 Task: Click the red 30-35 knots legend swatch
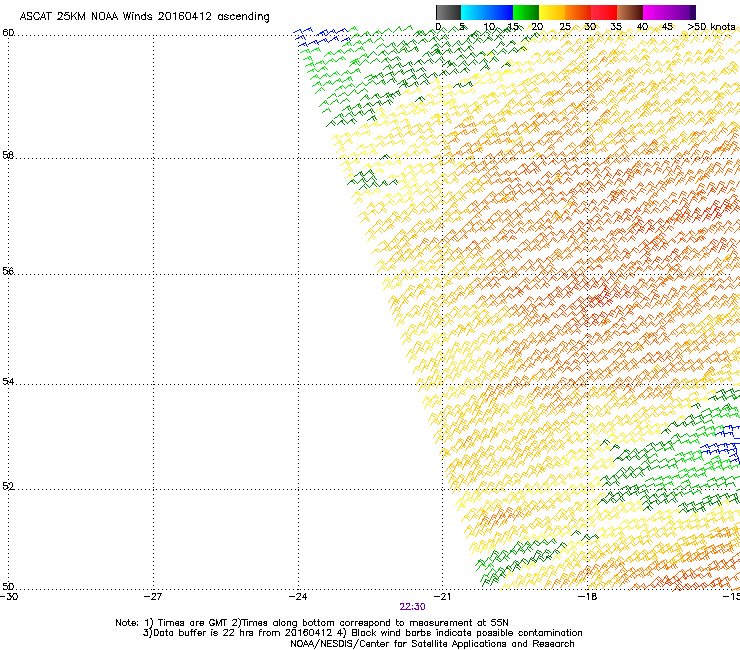pos(604,12)
